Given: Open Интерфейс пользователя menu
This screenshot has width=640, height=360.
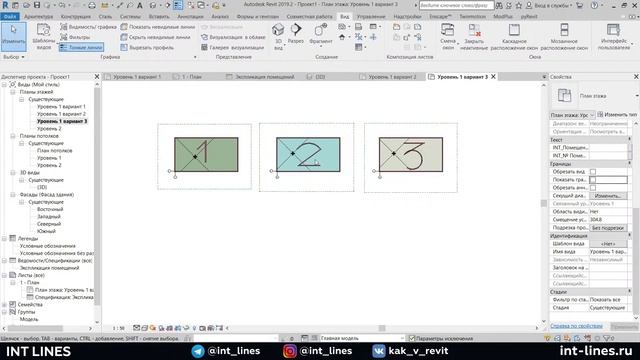Looking at the screenshot, I should coord(614,37).
